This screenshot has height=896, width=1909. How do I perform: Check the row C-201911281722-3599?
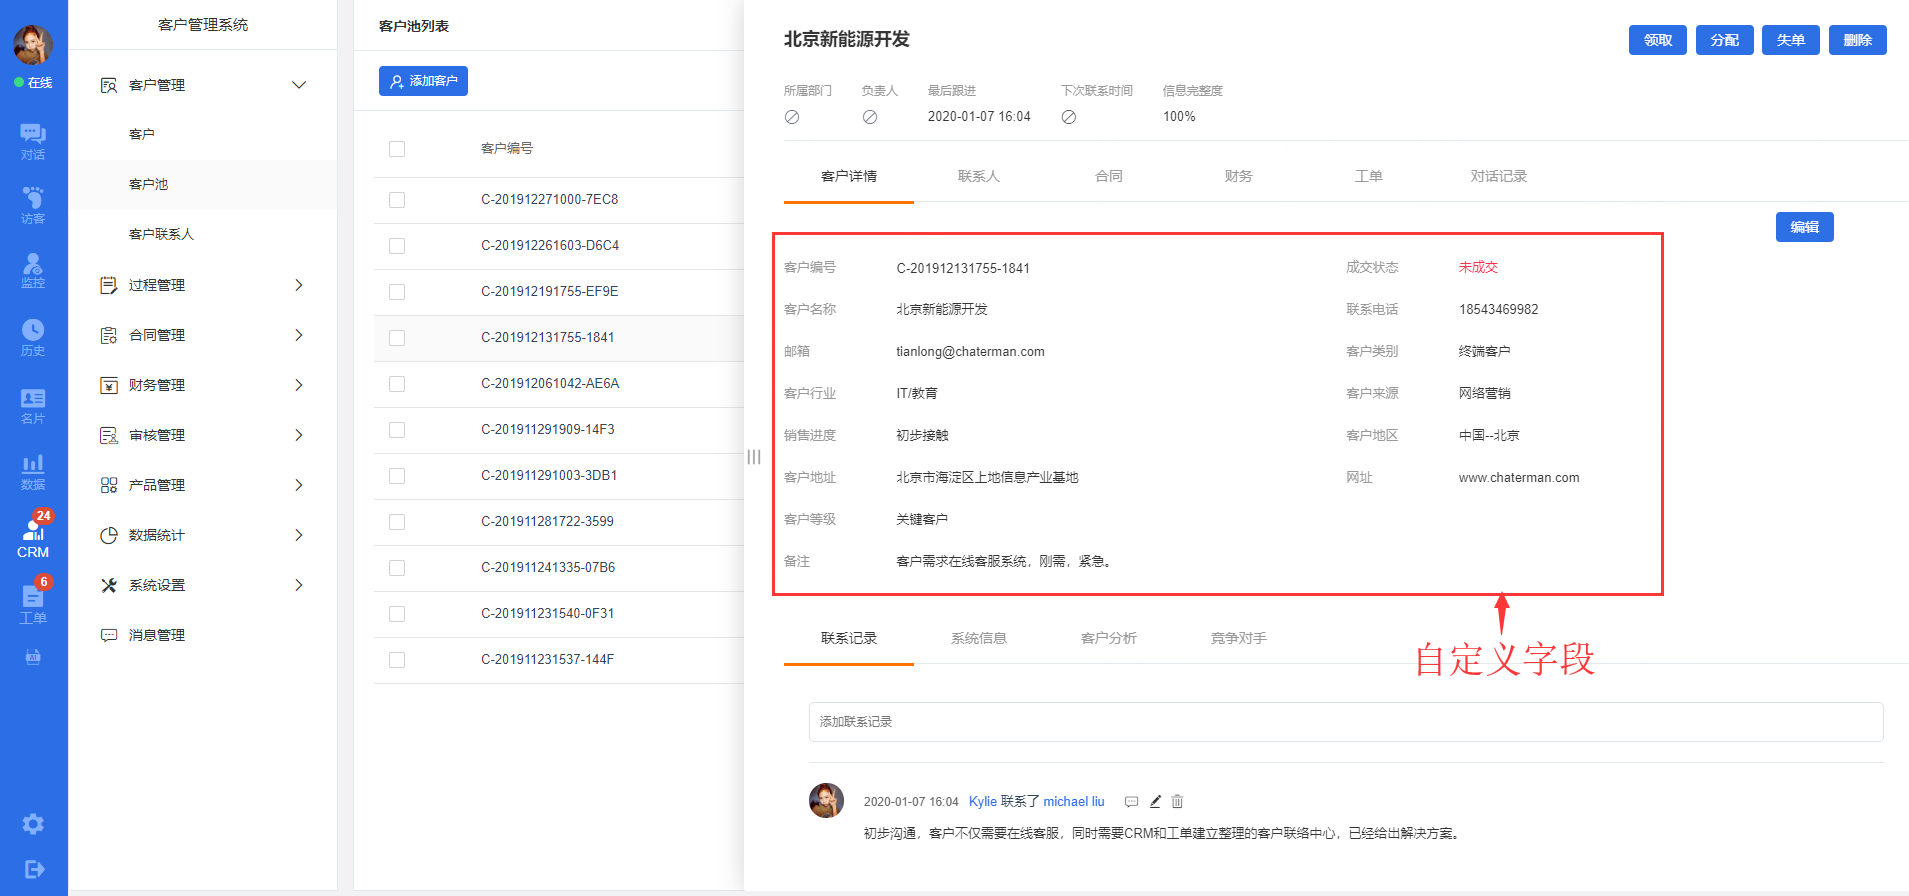click(397, 522)
